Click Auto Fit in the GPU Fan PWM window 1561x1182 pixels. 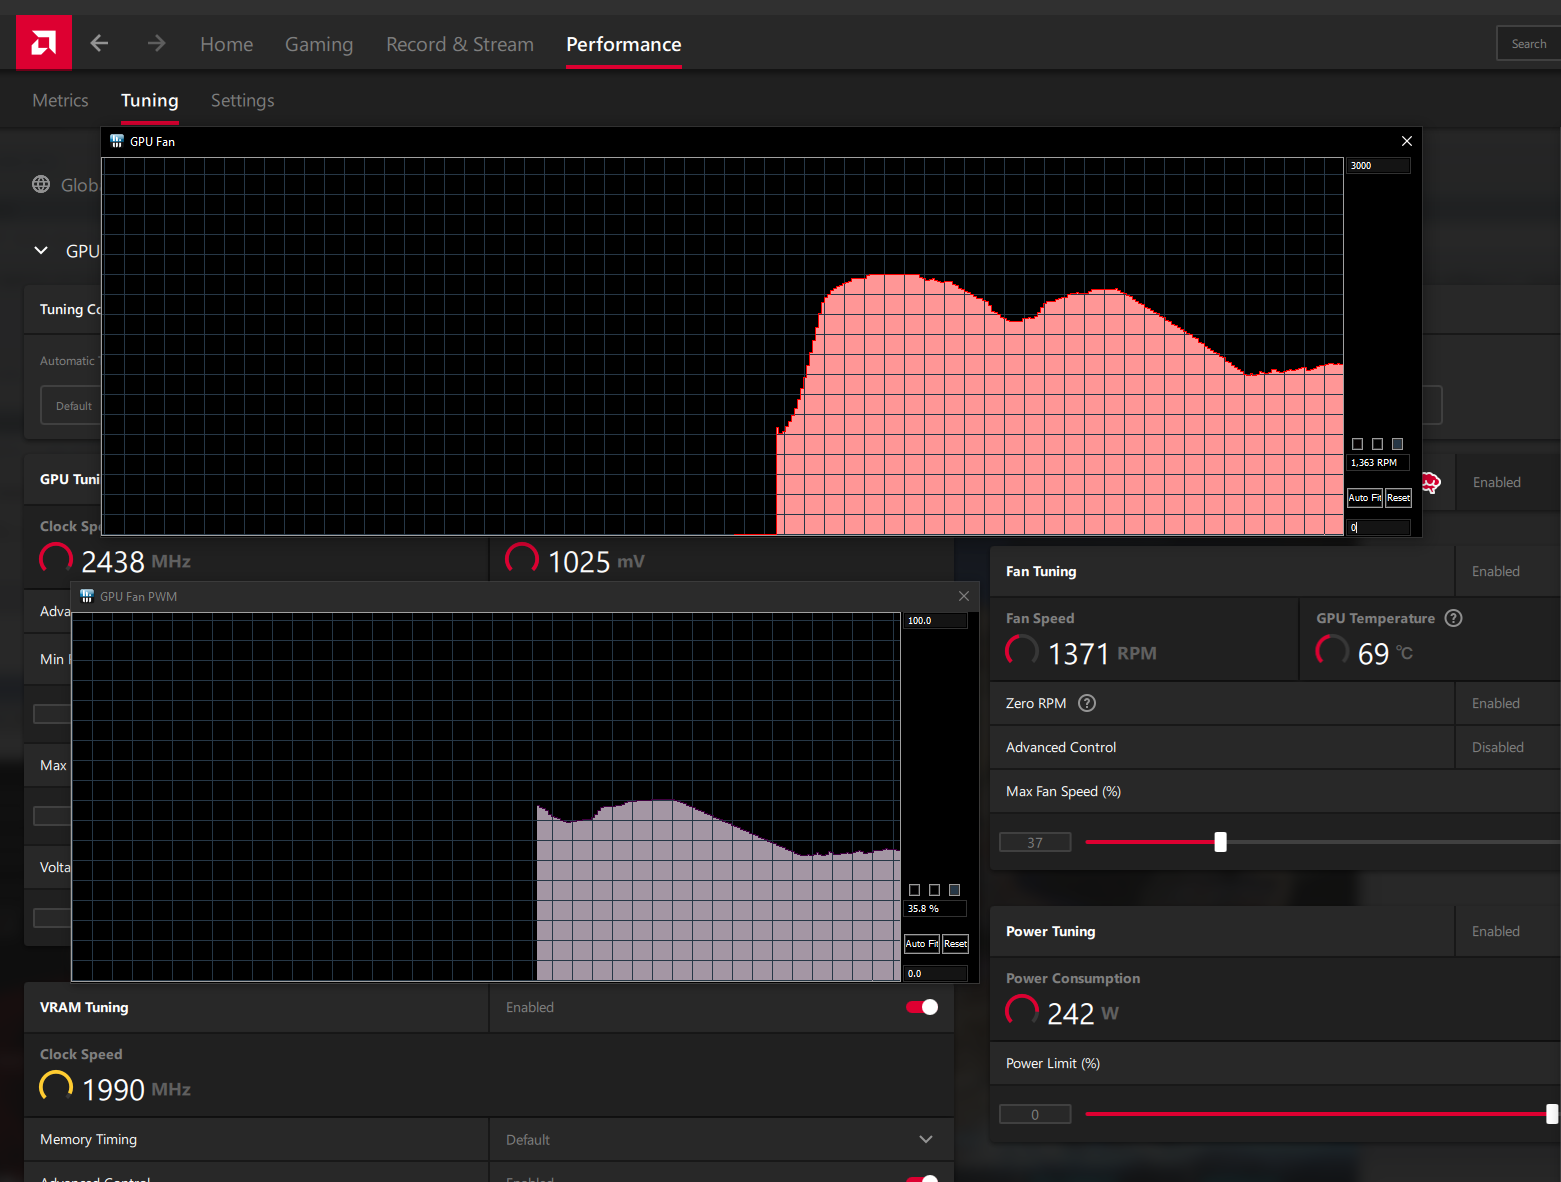pyautogui.click(x=922, y=944)
